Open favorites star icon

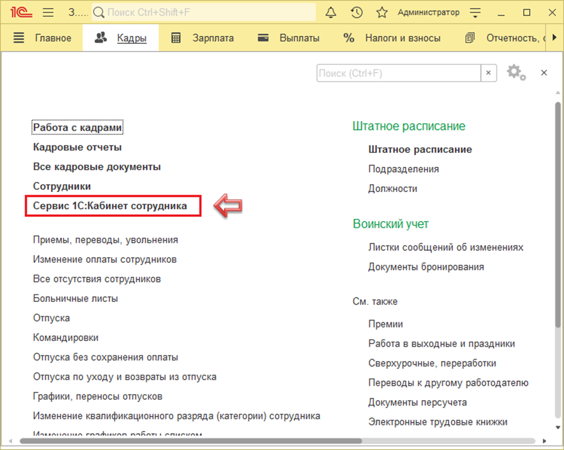tap(382, 13)
